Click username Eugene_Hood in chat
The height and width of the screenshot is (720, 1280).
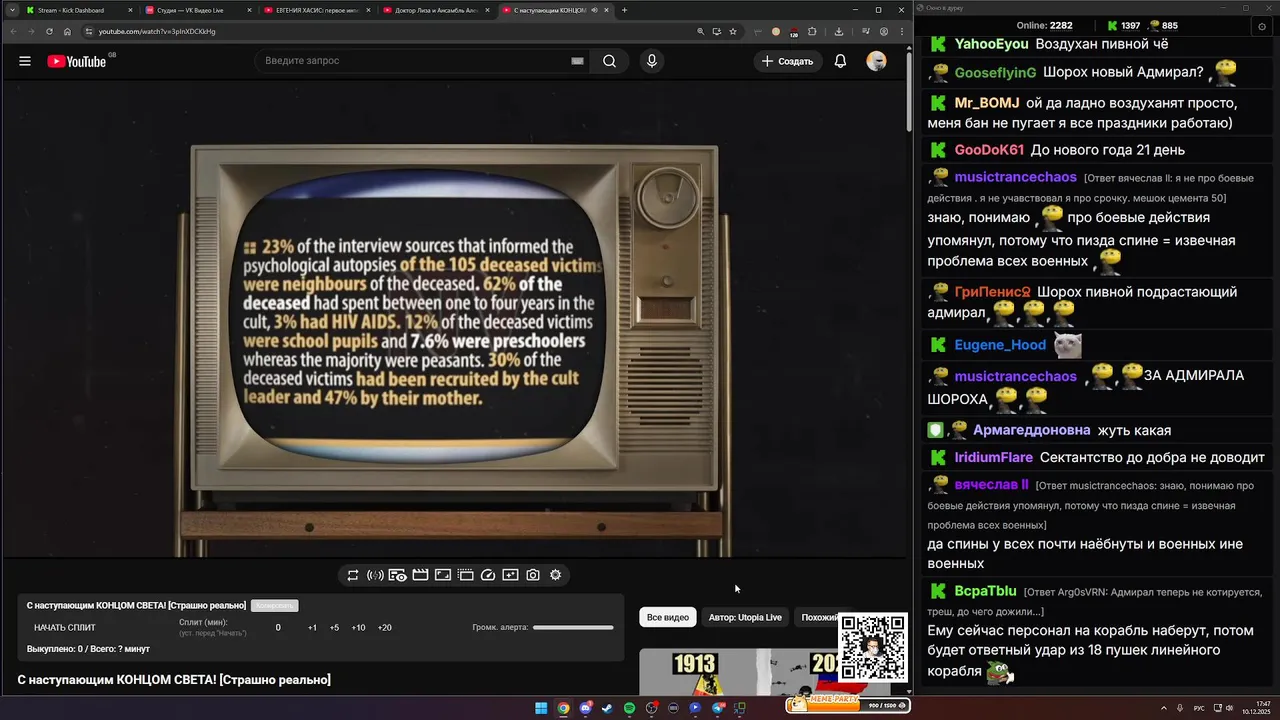tap(1000, 345)
